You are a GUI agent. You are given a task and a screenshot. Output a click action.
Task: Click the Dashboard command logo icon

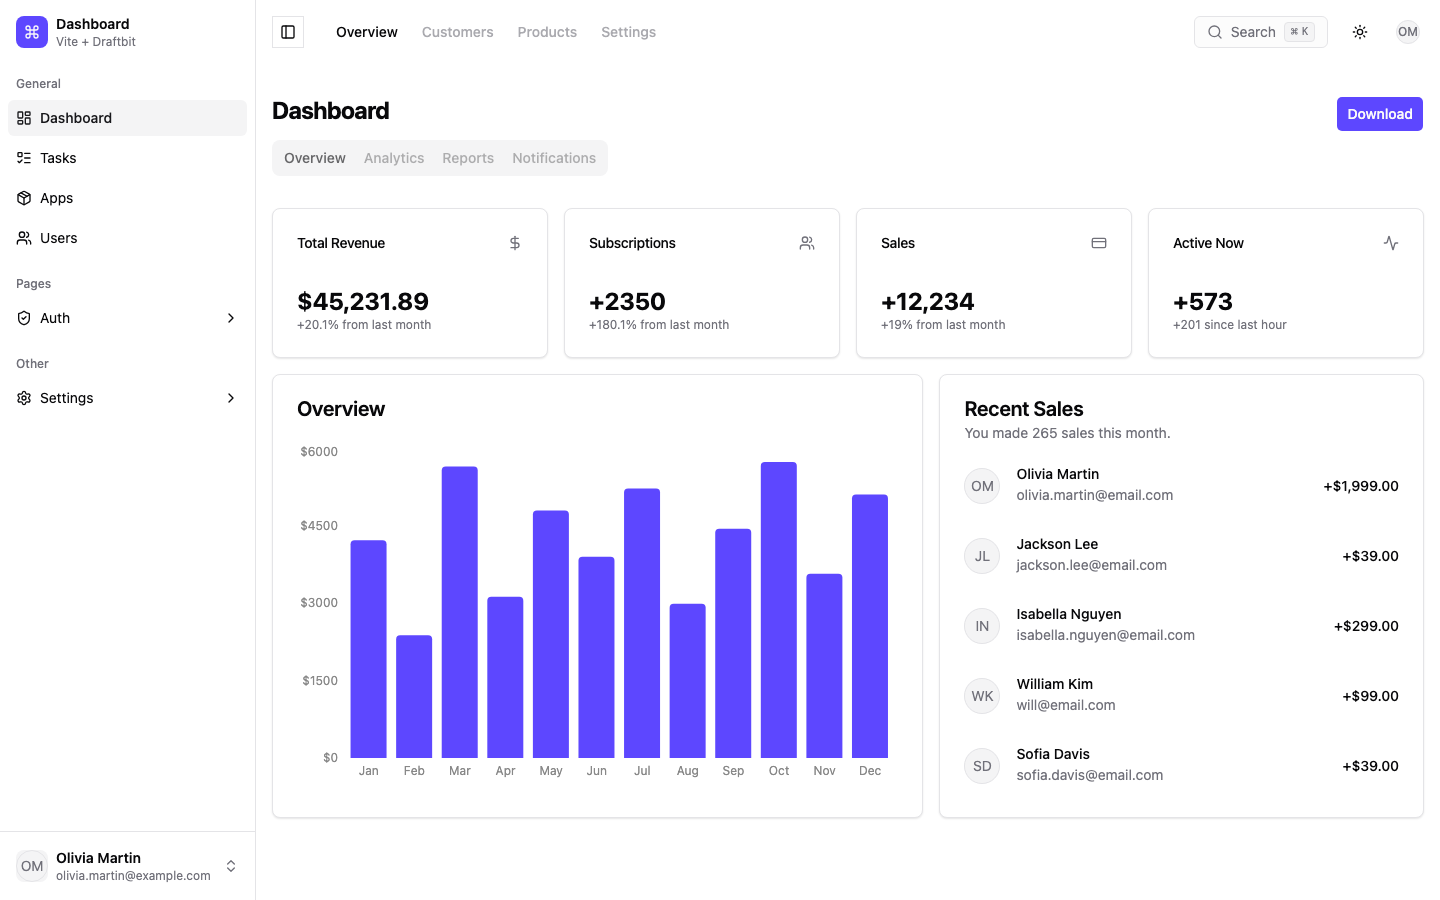click(x=32, y=32)
